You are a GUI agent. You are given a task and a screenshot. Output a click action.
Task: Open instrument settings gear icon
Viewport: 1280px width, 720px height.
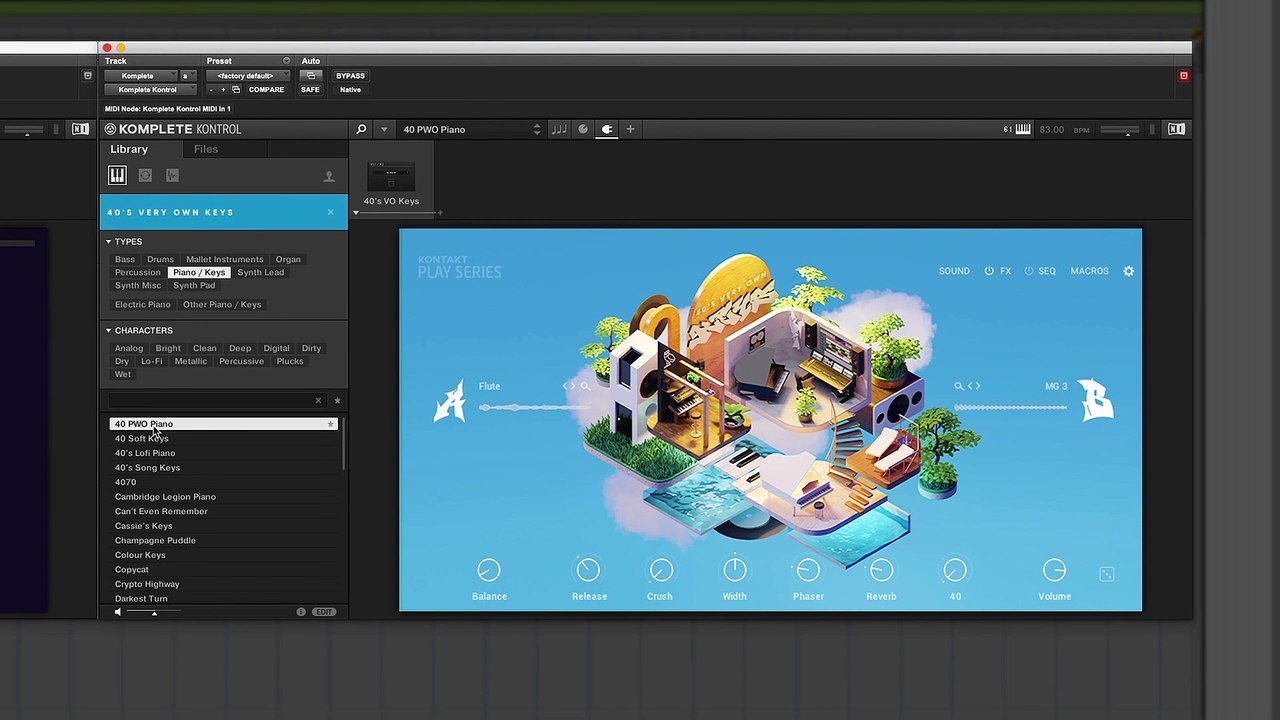pos(1128,271)
